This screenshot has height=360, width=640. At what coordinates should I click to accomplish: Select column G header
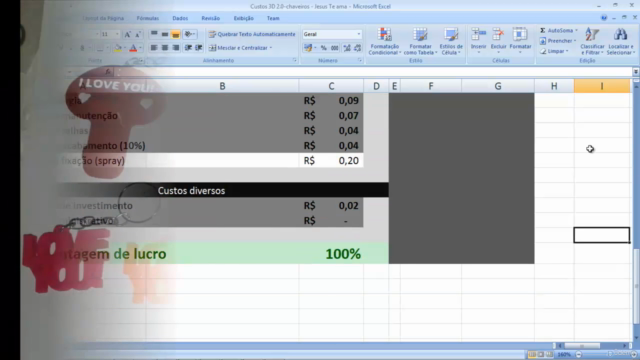tap(498, 86)
